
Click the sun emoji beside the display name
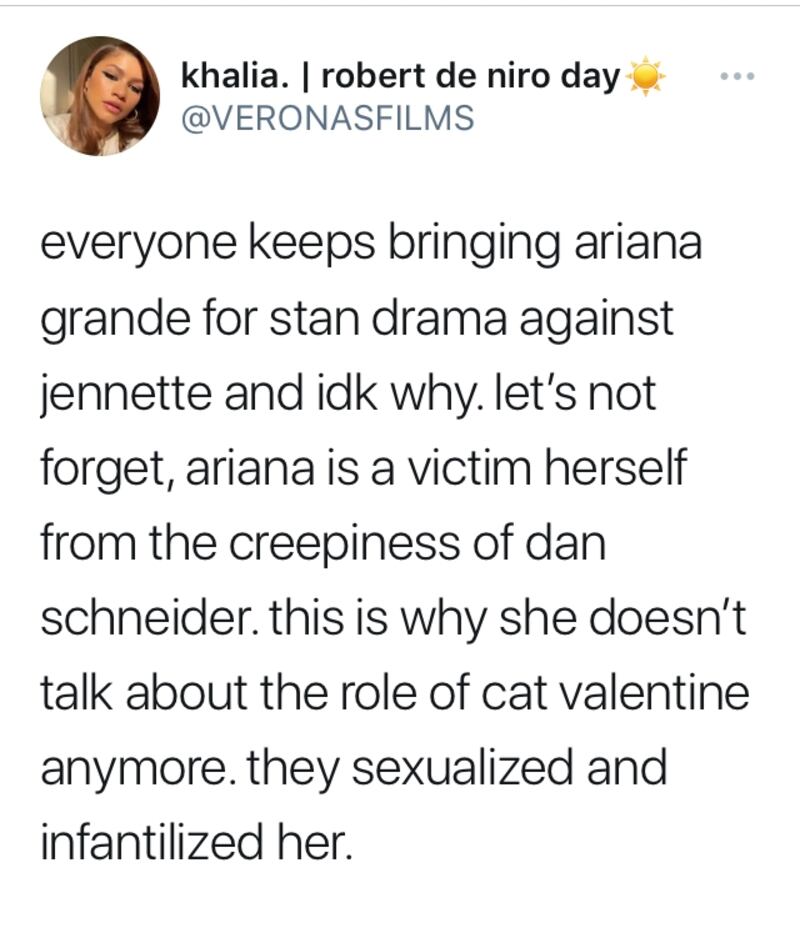(646, 77)
